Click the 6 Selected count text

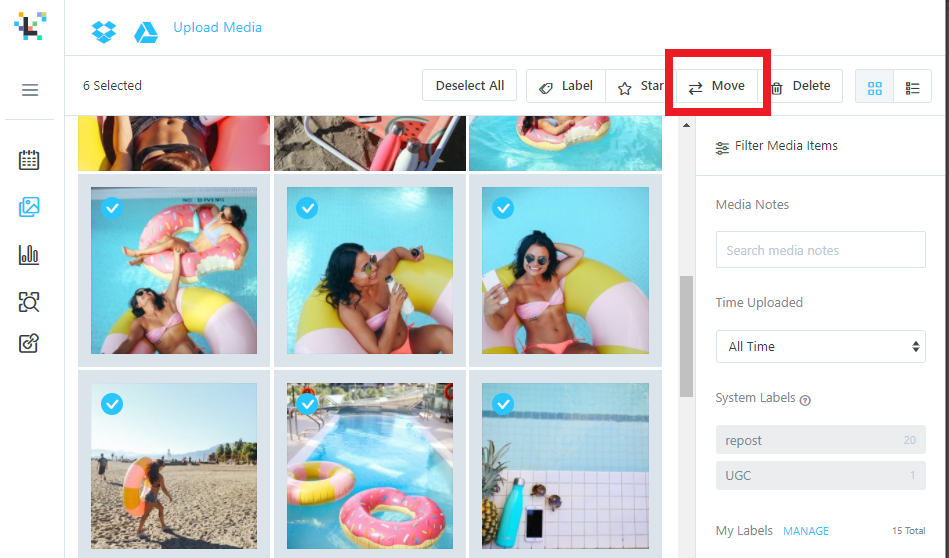tap(112, 85)
